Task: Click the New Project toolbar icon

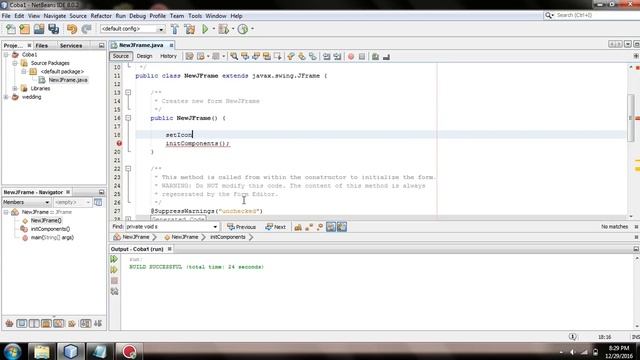Action: [x=24, y=29]
